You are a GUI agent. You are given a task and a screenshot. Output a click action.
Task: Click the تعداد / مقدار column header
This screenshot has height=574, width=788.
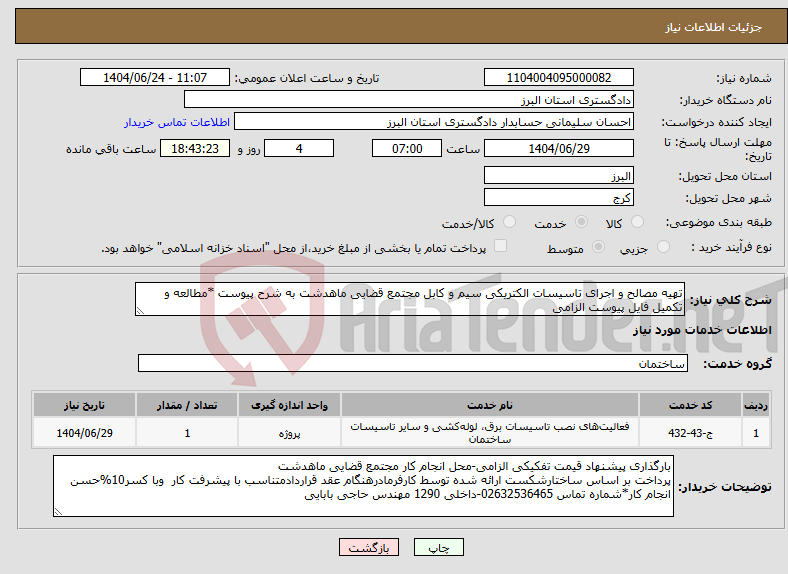[x=187, y=405]
